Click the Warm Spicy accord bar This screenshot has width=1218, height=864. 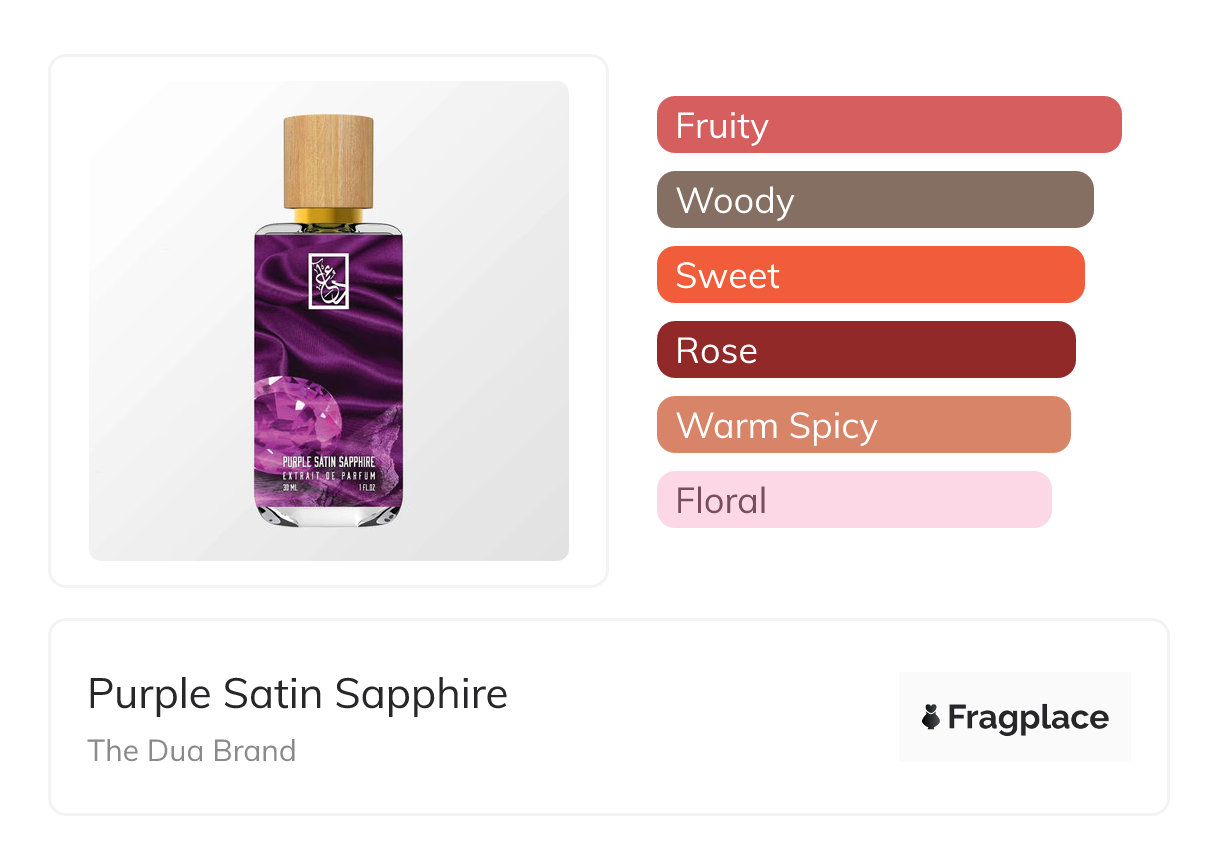pos(863,425)
